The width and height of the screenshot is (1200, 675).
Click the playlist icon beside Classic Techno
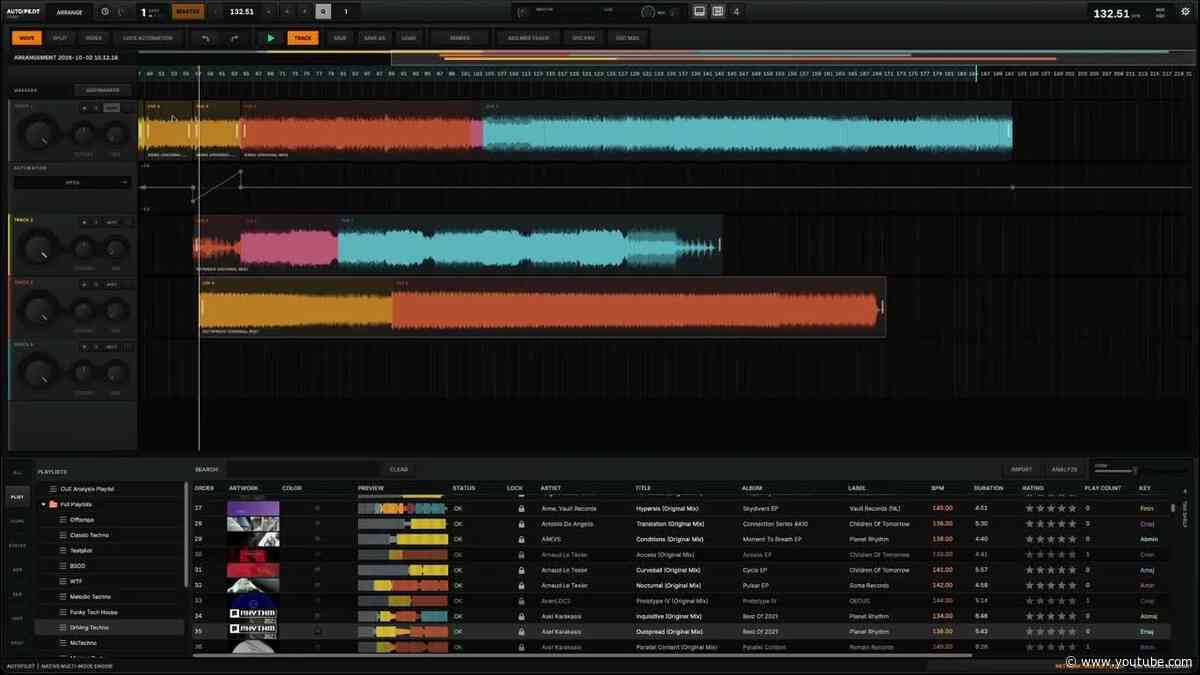[63, 536]
